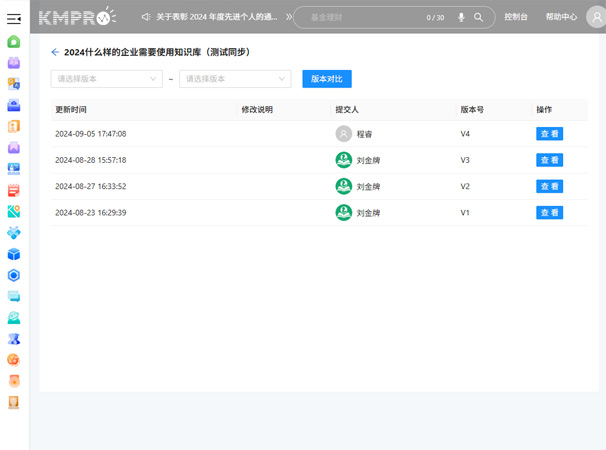Click 查看 for version V1
This screenshot has width=606, height=450.
549,213
